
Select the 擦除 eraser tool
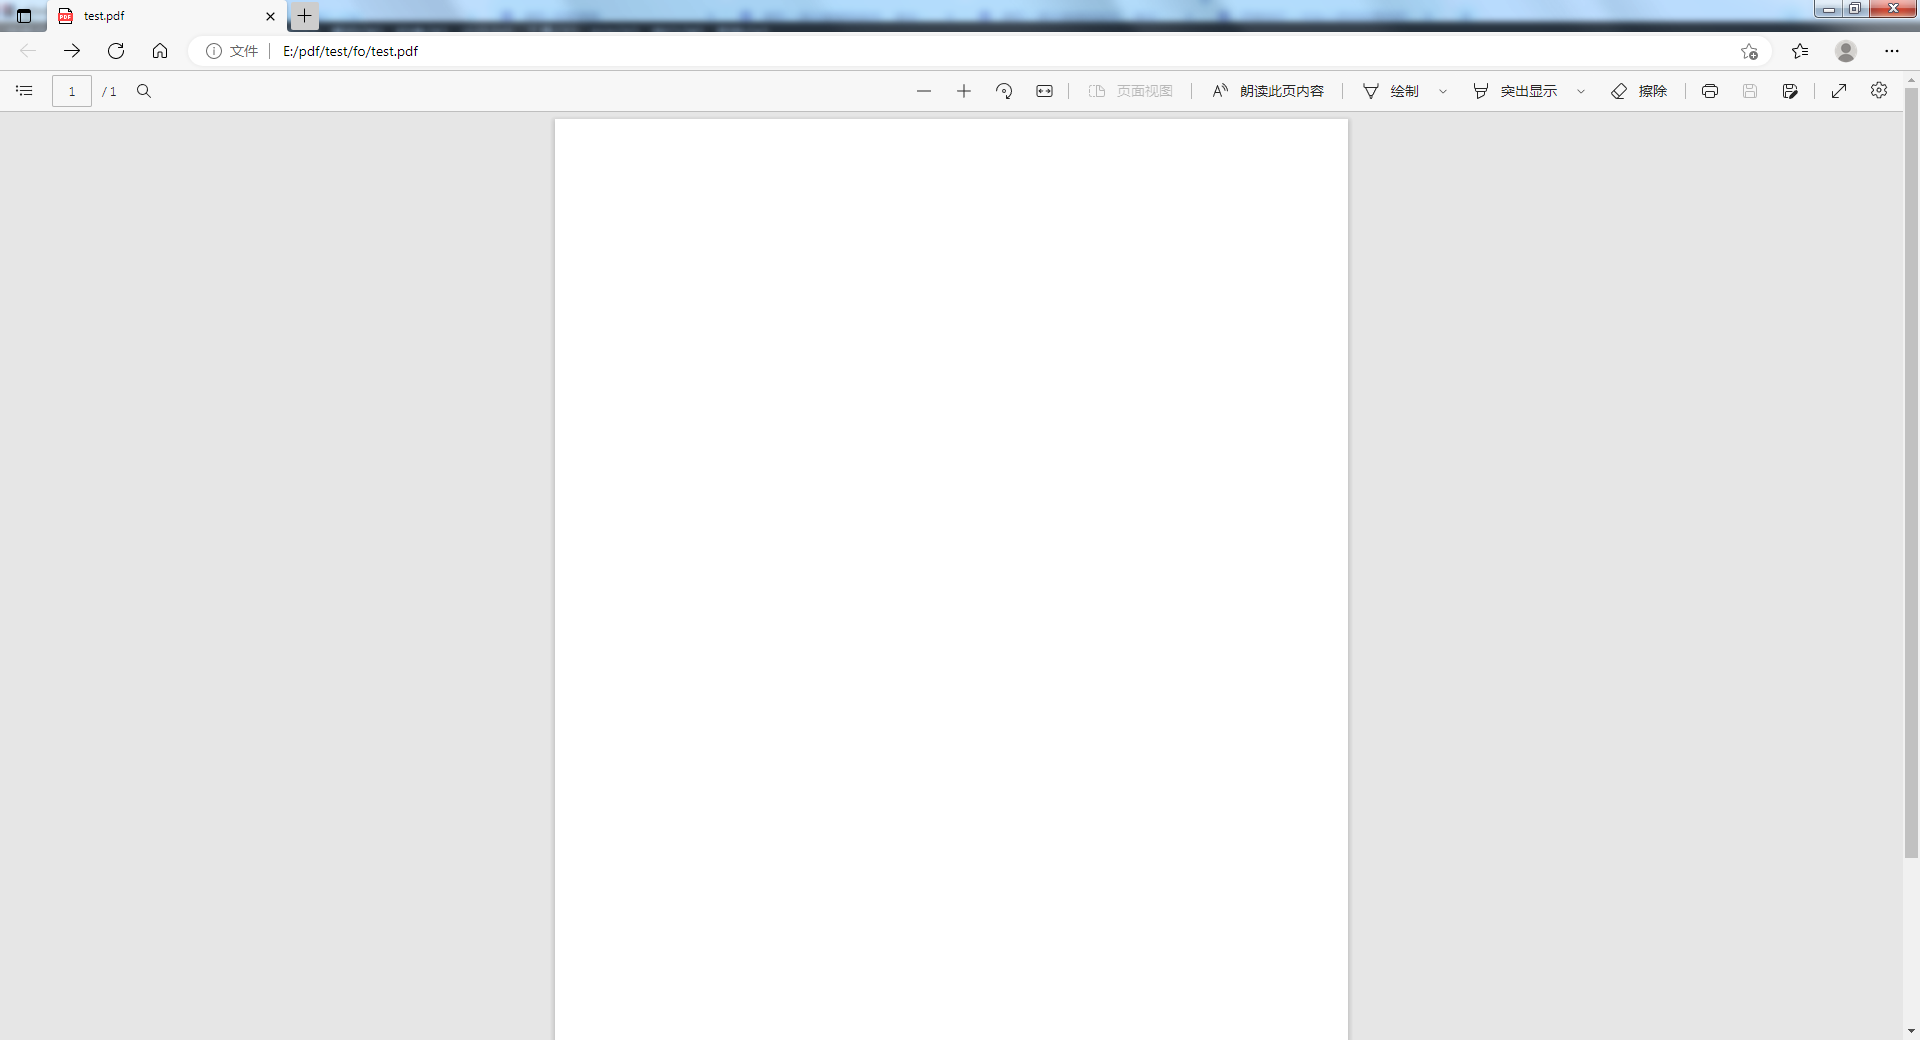(x=1639, y=91)
